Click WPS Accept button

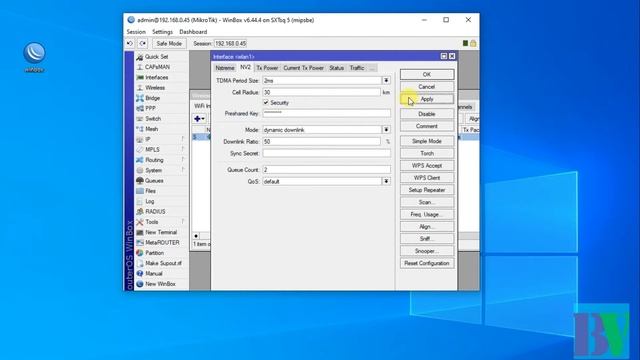[x=427, y=165]
